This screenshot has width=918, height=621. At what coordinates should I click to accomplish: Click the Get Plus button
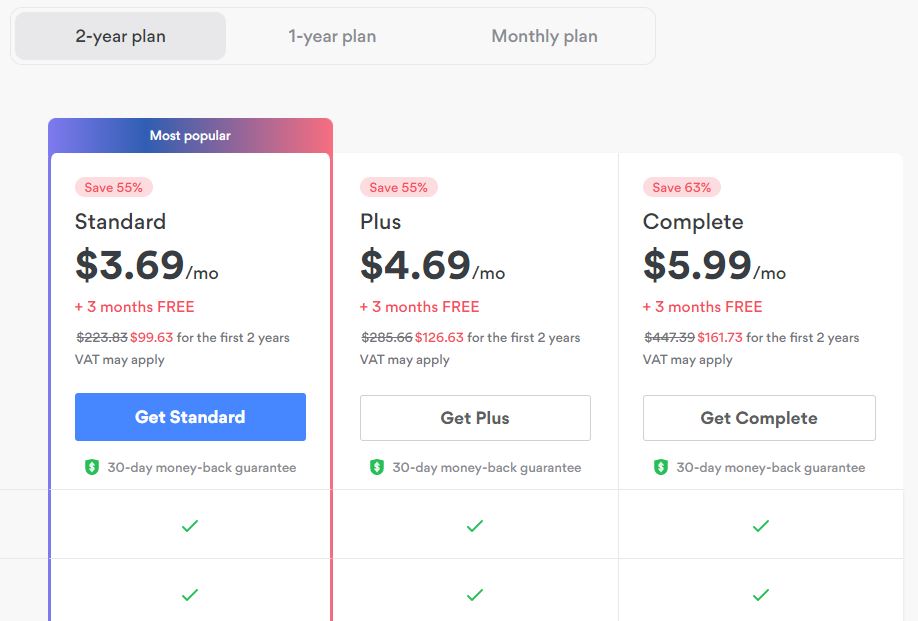[475, 418]
